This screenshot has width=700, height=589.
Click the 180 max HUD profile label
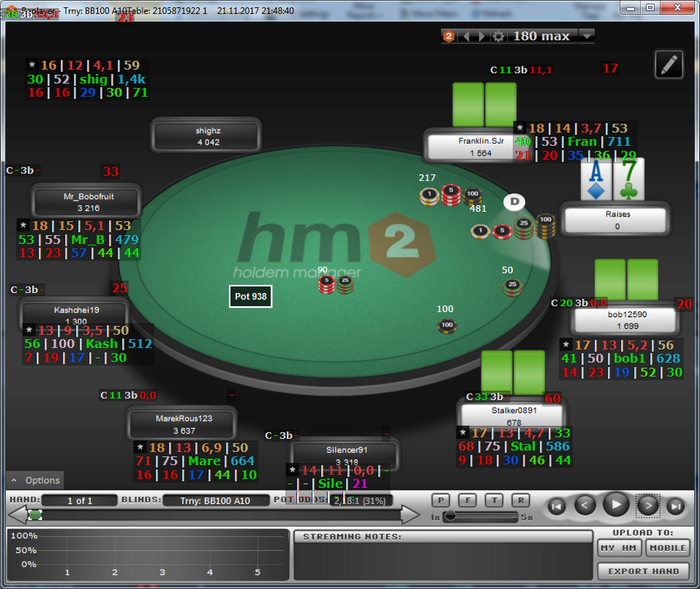pos(541,36)
